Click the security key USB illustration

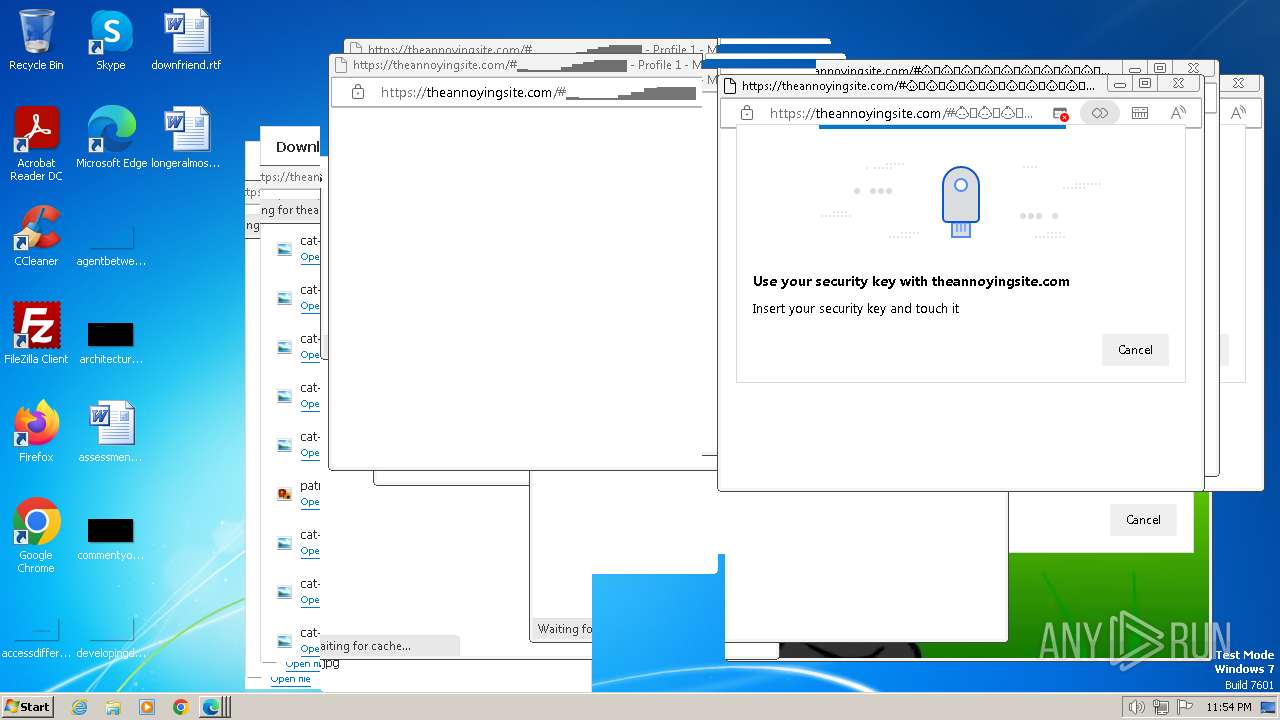pyautogui.click(x=960, y=201)
